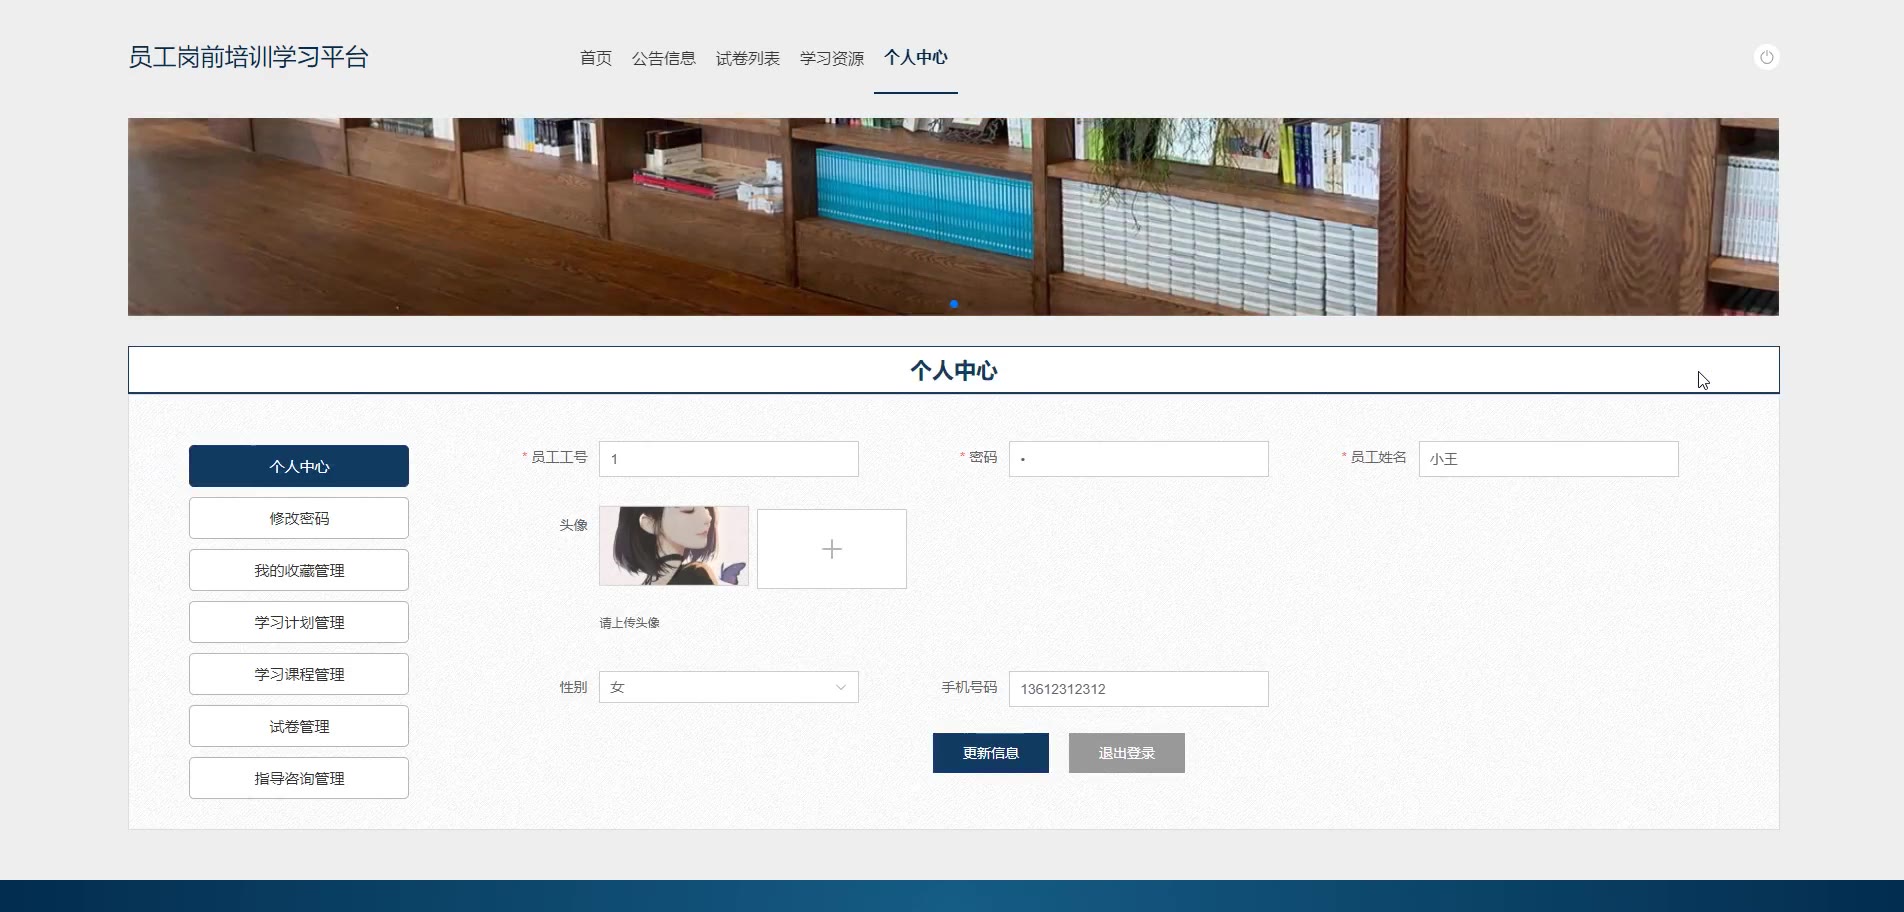The width and height of the screenshot is (1904, 912).
Task: Open 指导咨询管理 in the sidebar
Action: pyautogui.click(x=299, y=778)
